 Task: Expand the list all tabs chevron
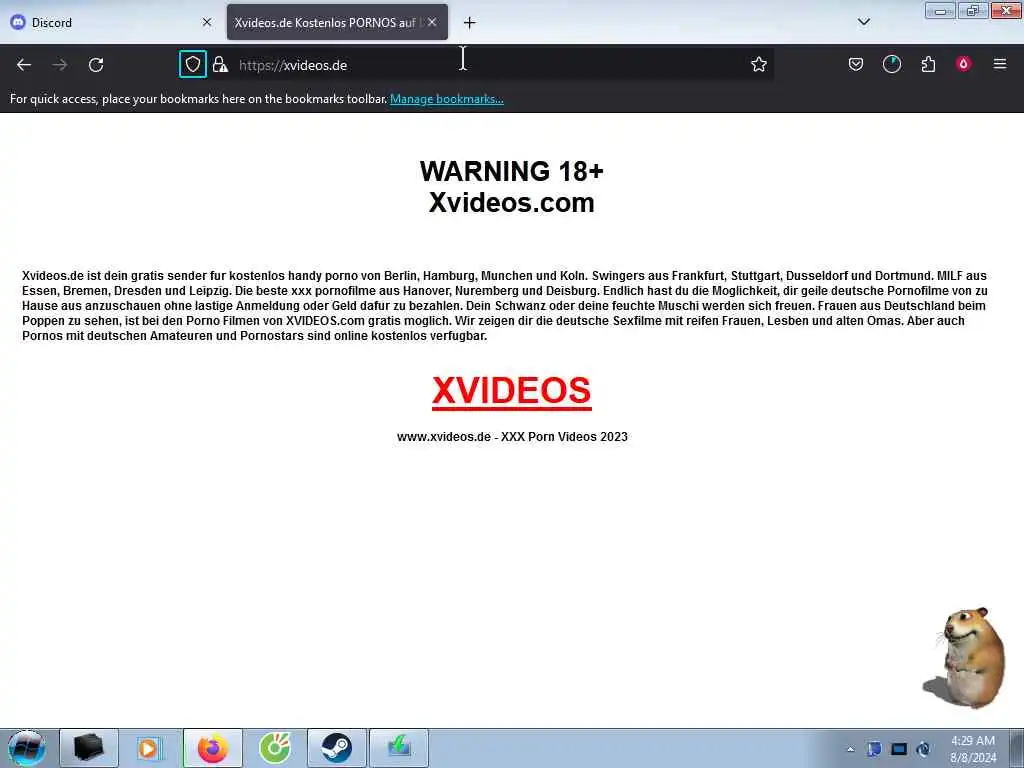pos(863,22)
